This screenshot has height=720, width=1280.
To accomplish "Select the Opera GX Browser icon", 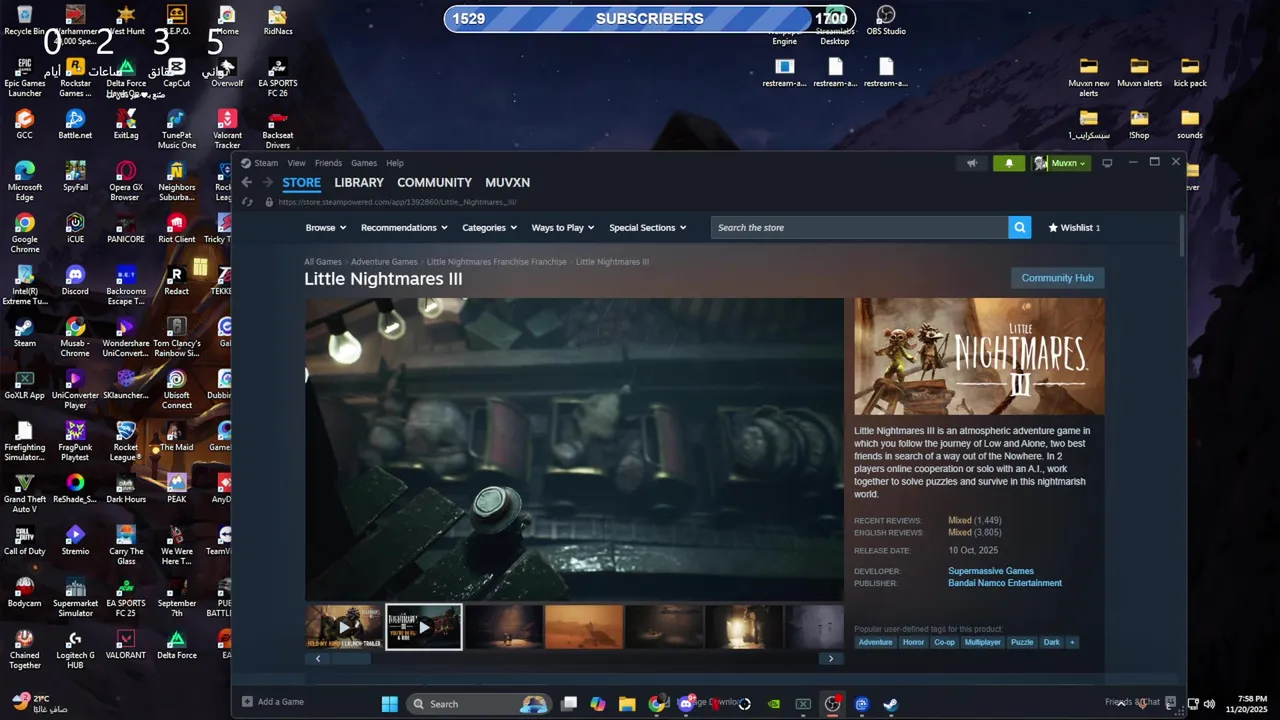I will click(x=126, y=181).
